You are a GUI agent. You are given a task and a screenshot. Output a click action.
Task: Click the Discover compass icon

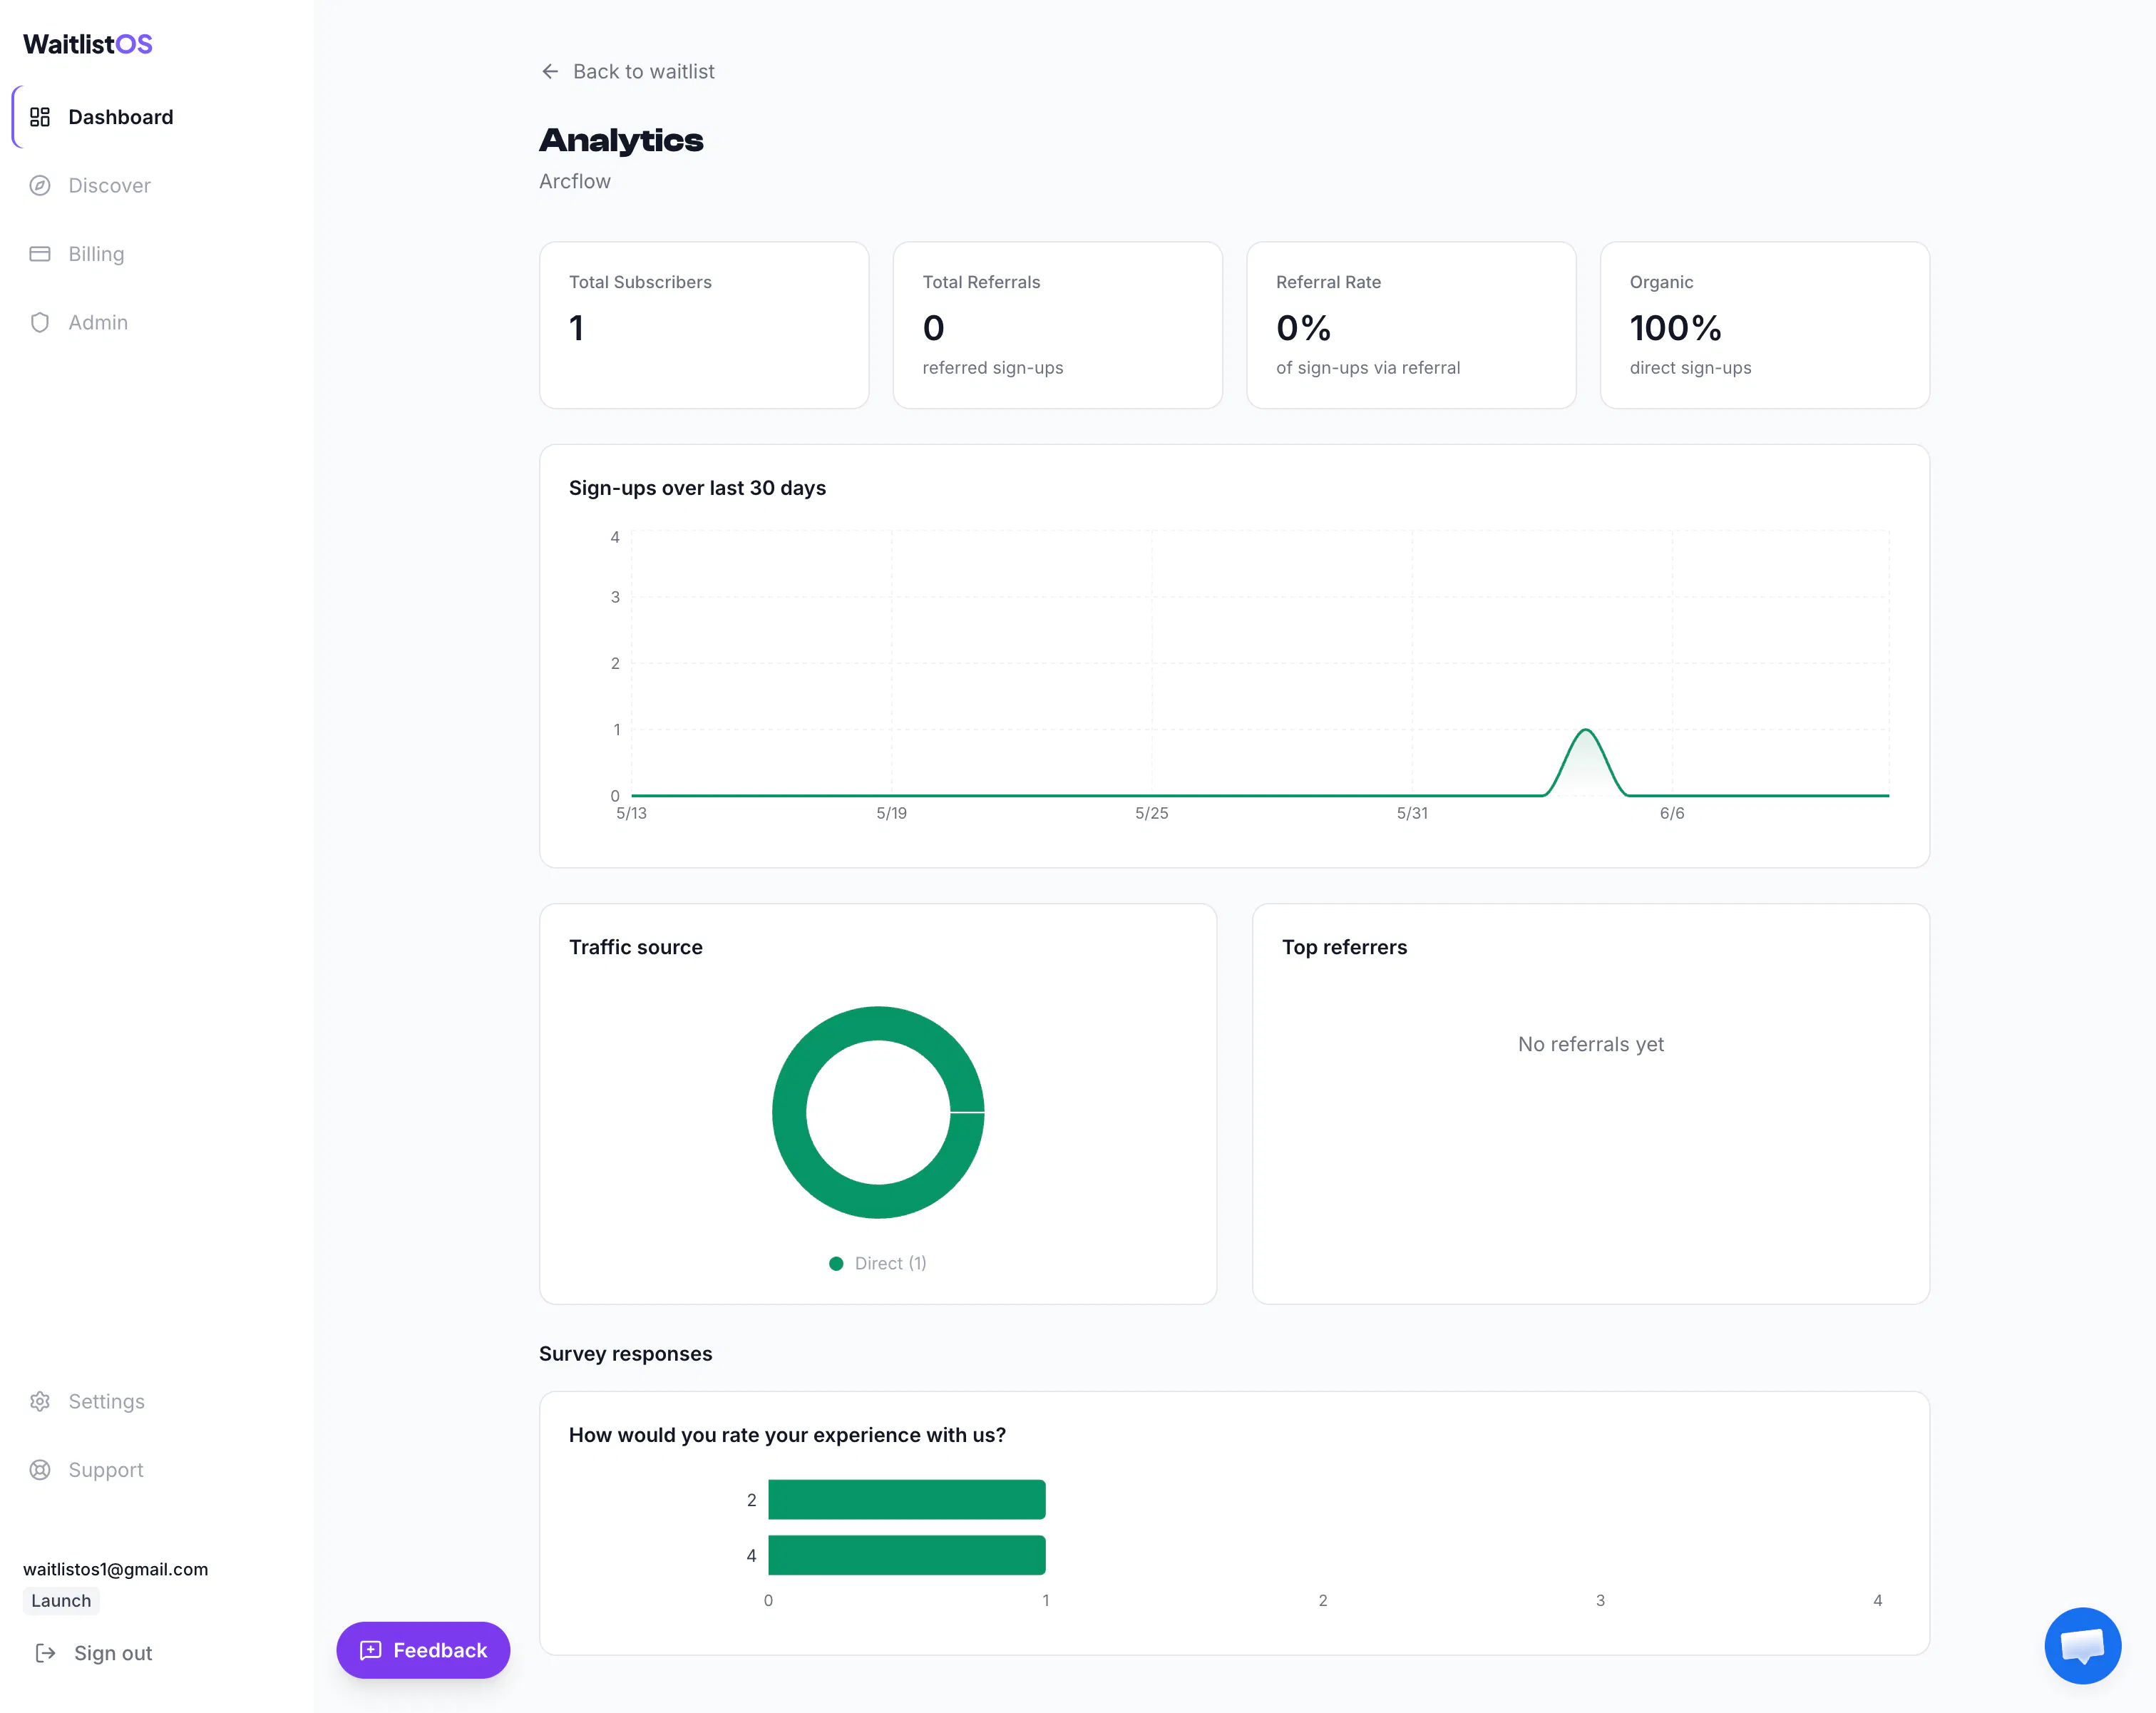point(40,185)
